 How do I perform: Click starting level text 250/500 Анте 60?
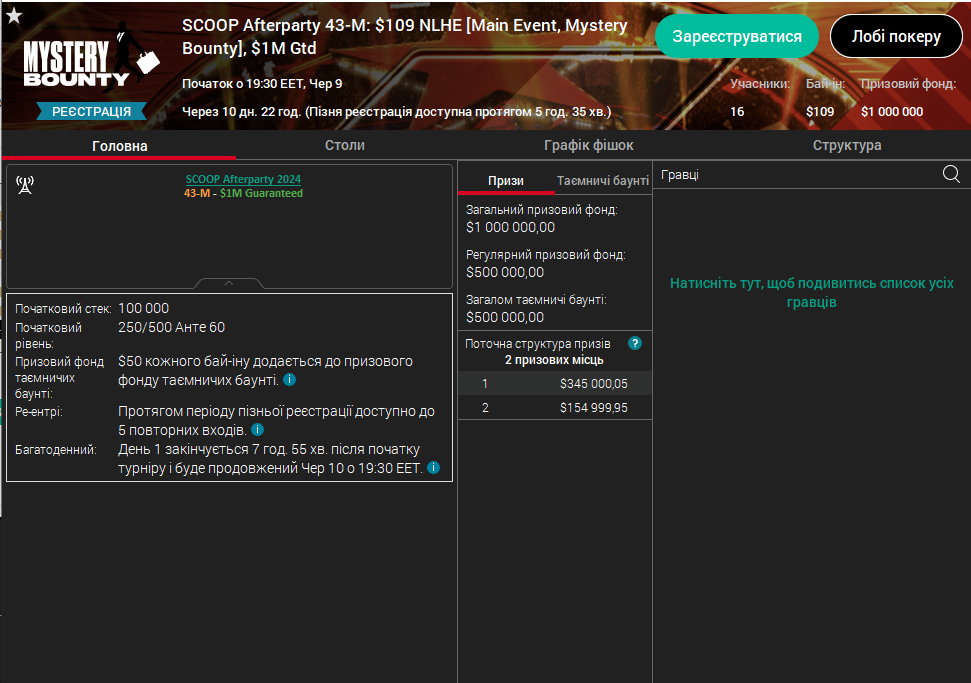click(172, 327)
